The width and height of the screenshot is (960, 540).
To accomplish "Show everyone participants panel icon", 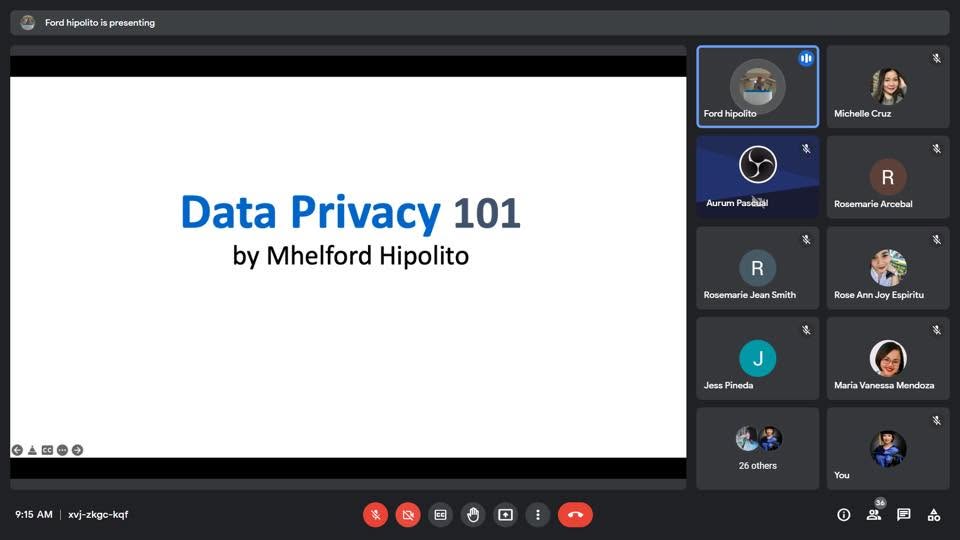I will point(874,515).
